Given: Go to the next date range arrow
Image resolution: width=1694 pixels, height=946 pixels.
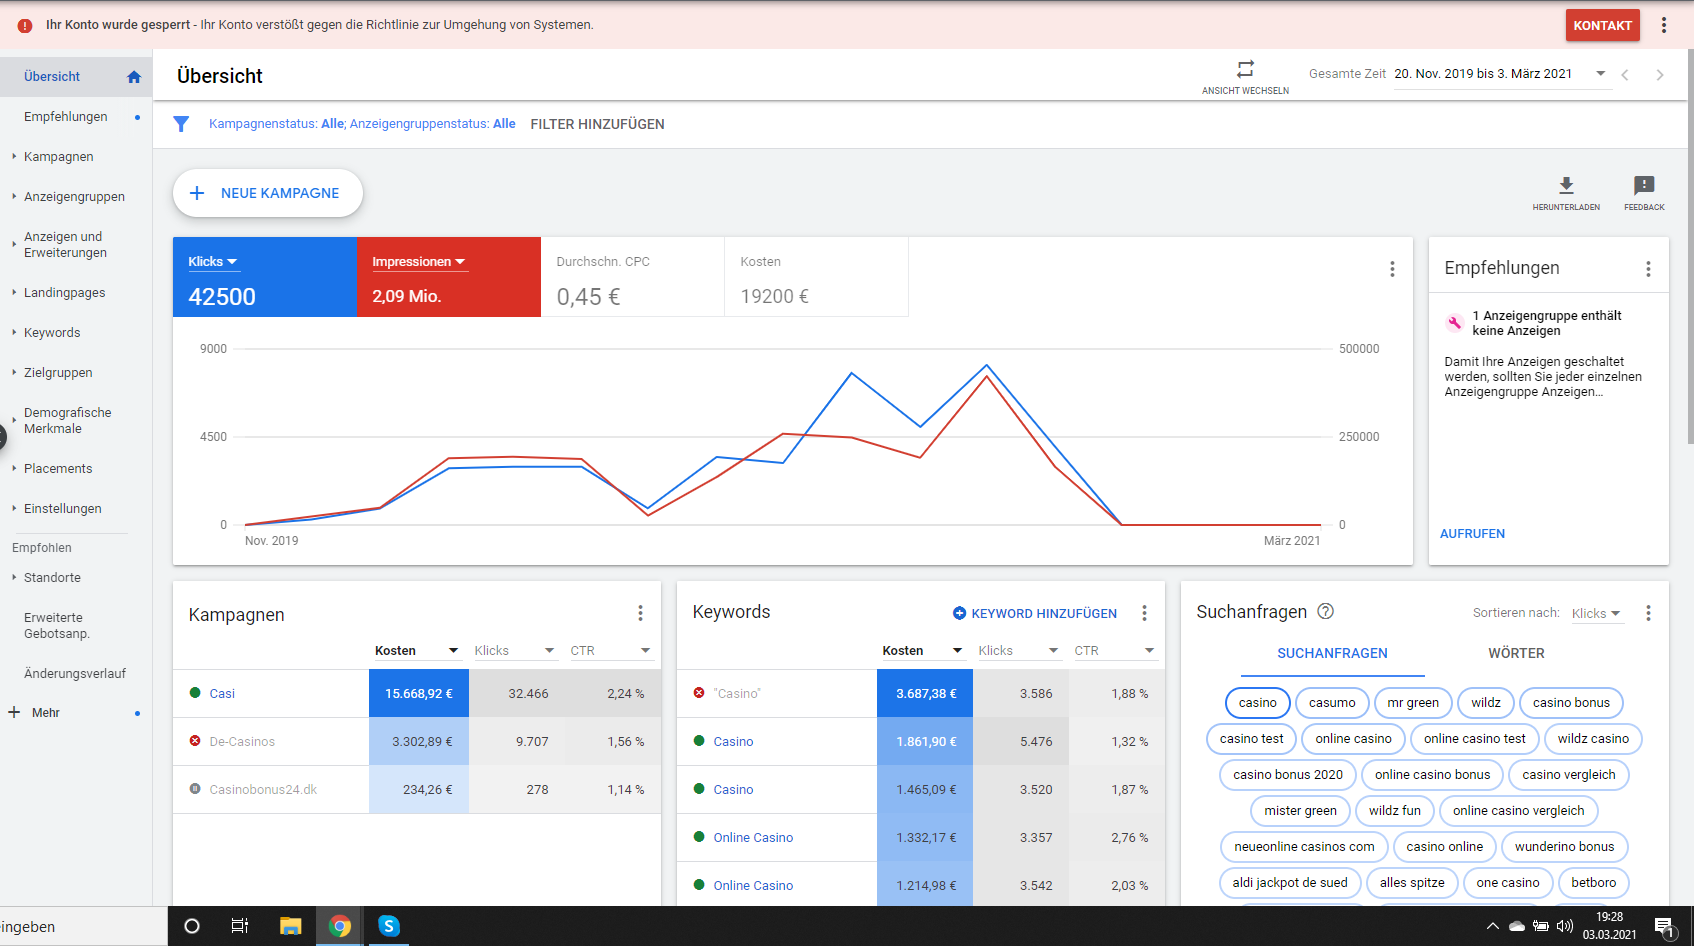Looking at the screenshot, I should (1660, 75).
